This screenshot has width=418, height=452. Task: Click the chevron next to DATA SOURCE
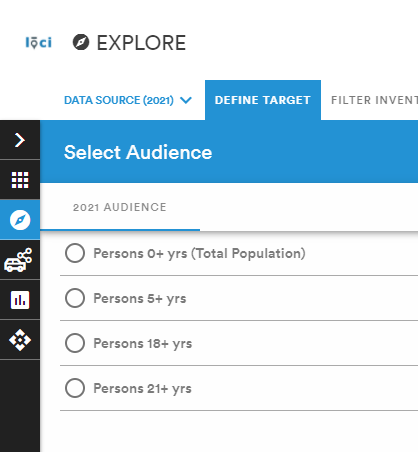tap(186, 100)
